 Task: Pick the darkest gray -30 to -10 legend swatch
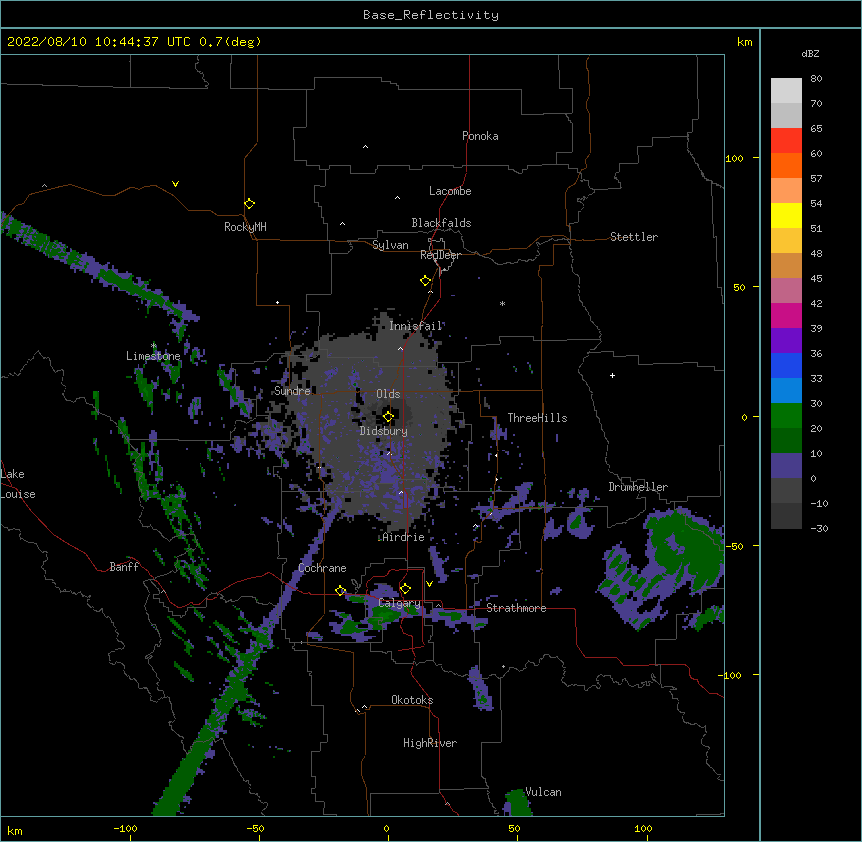pos(786,516)
